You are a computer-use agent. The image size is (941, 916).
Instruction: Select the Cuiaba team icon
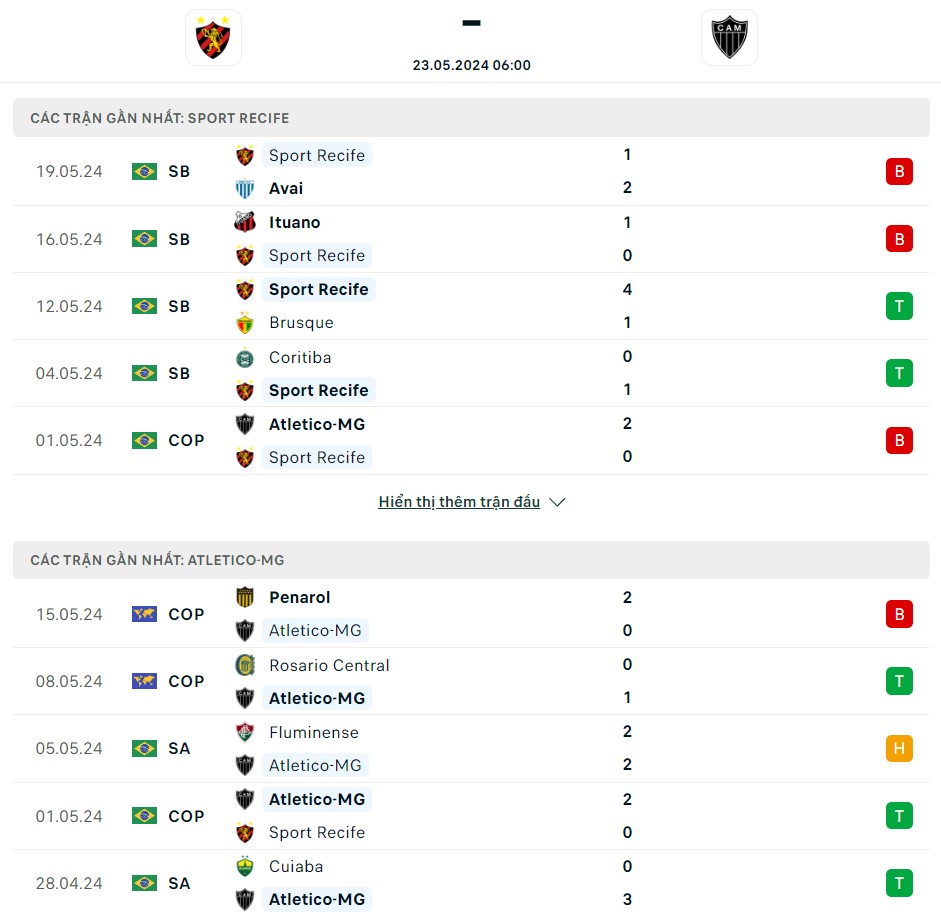pos(245,866)
